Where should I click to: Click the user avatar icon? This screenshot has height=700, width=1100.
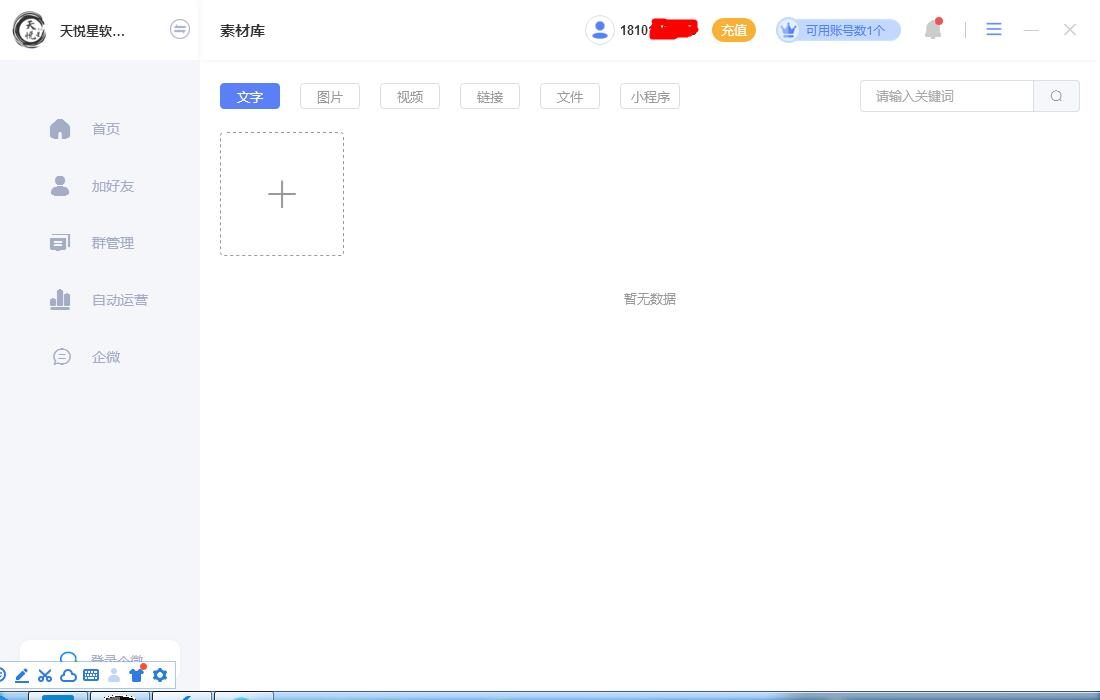pyautogui.click(x=599, y=30)
